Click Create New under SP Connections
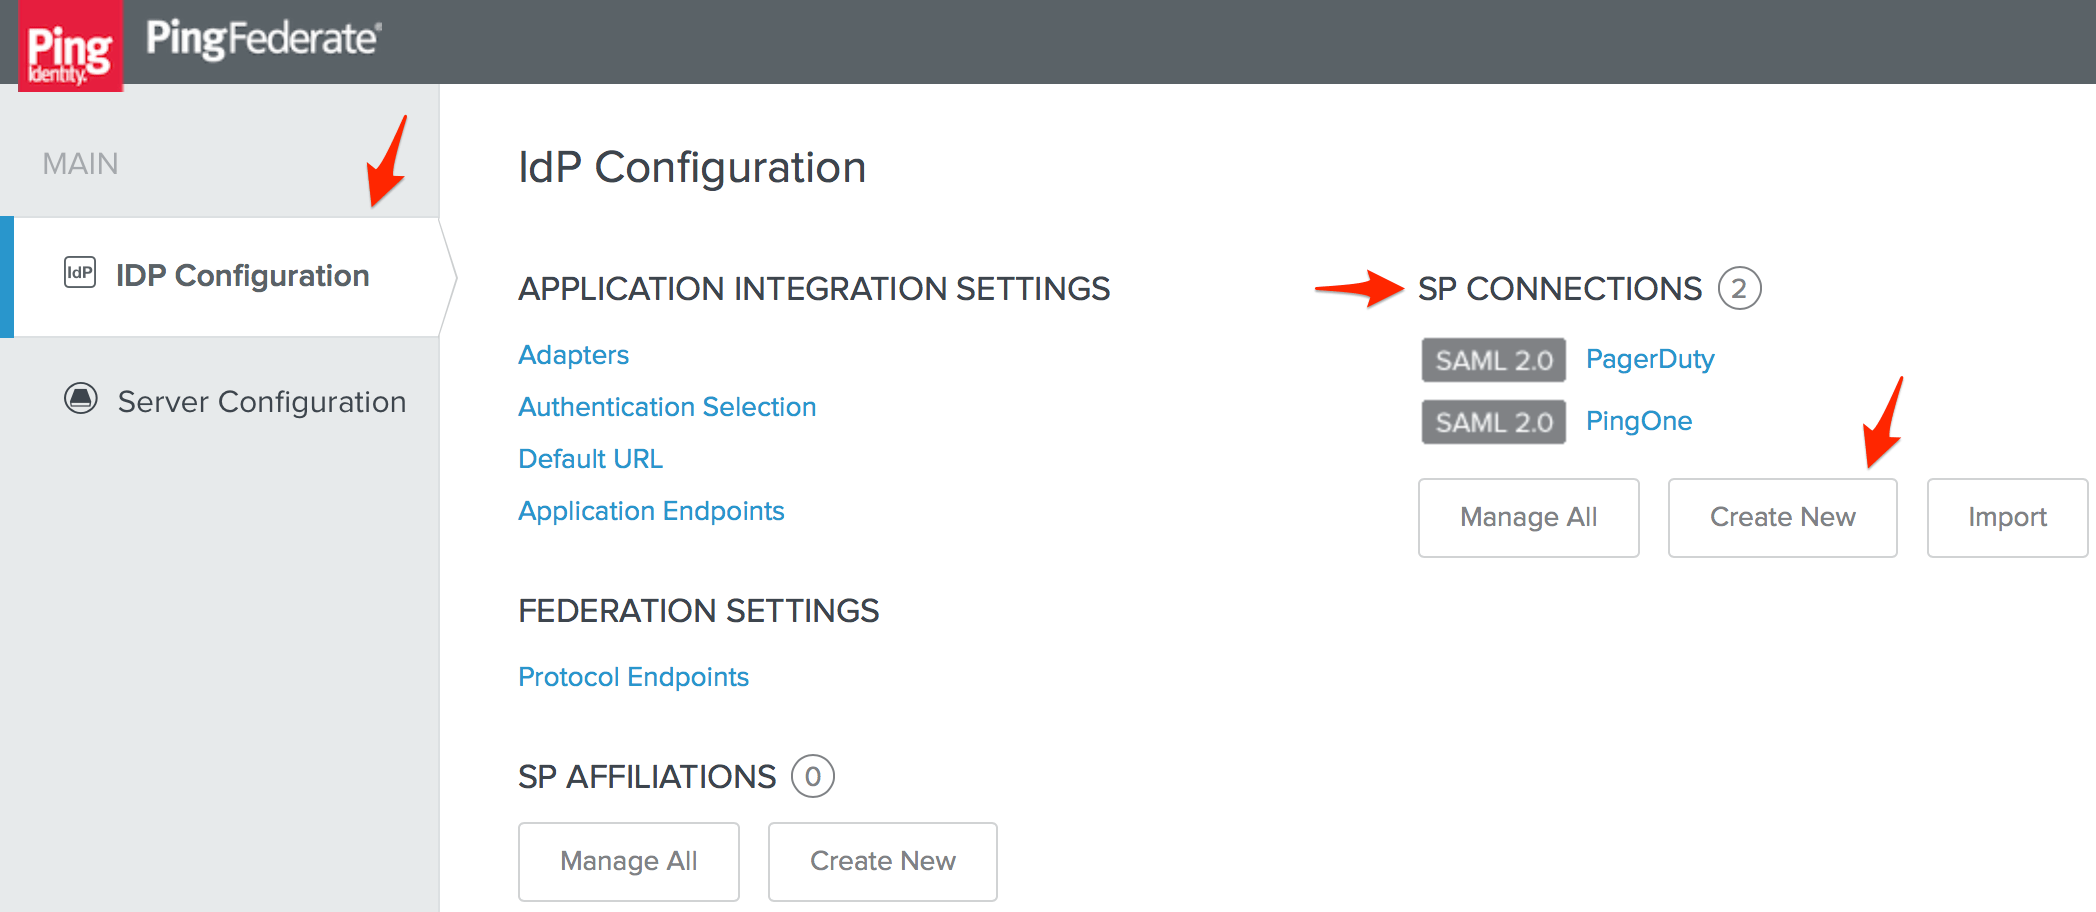The height and width of the screenshot is (912, 2096). [1783, 517]
